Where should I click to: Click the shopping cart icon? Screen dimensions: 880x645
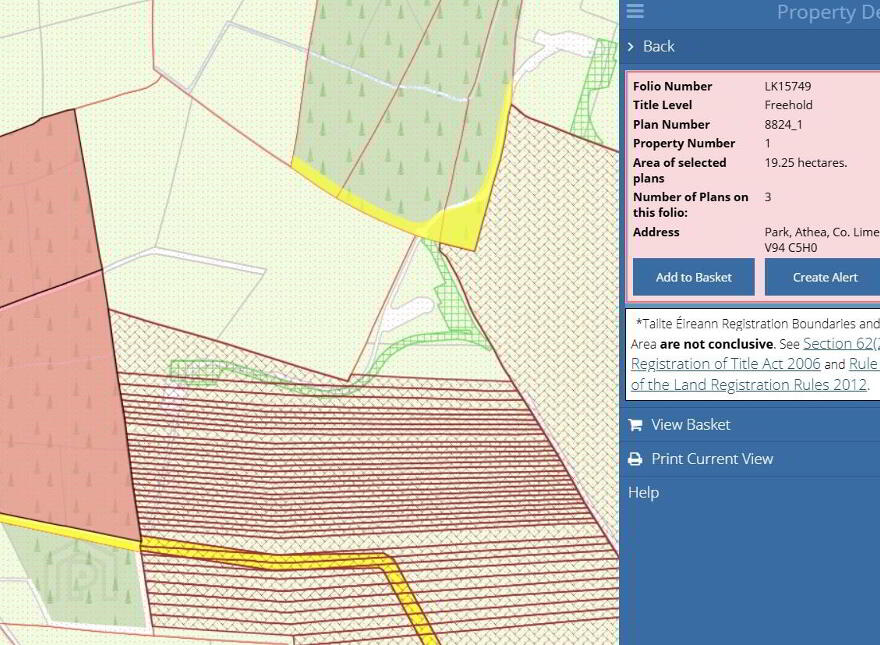635,425
